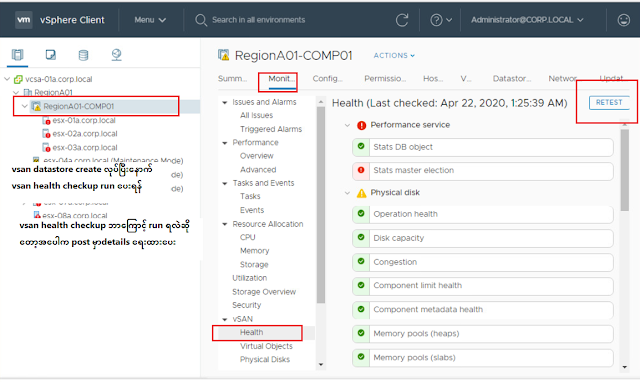640x382 pixels.
Task: Click the esx-02a.corp.local host icon
Action: click(46, 134)
